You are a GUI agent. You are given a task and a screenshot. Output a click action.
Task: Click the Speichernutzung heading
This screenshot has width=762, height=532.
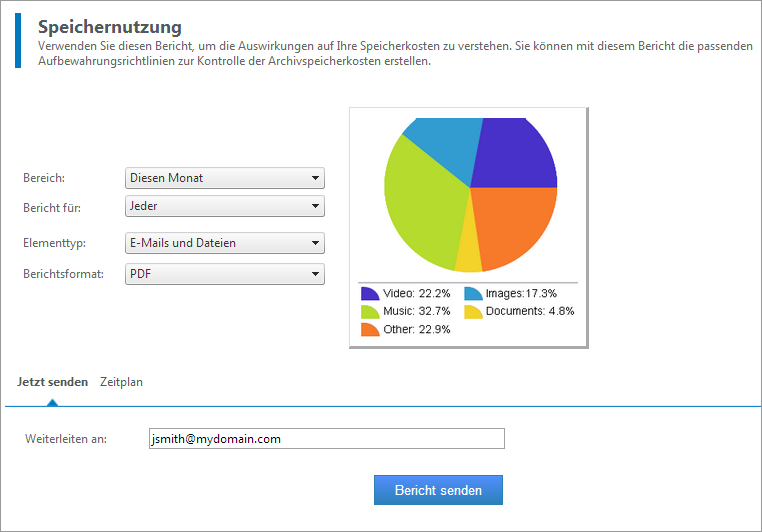[110, 26]
